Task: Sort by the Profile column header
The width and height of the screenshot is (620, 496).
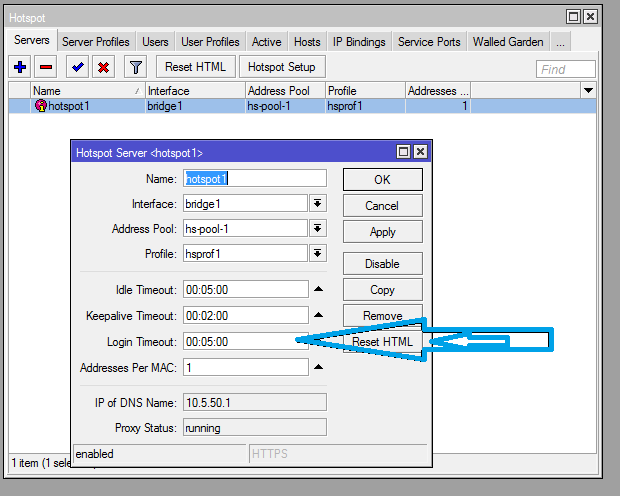Action: click(365, 91)
